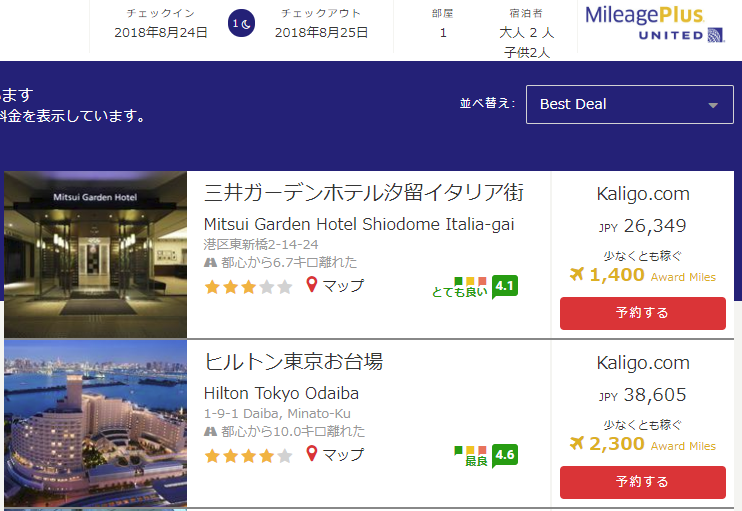The image size is (742, 511).
Task: Open the Best Deal sort dropdown
Action: pyautogui.click(x=629, y=104)
